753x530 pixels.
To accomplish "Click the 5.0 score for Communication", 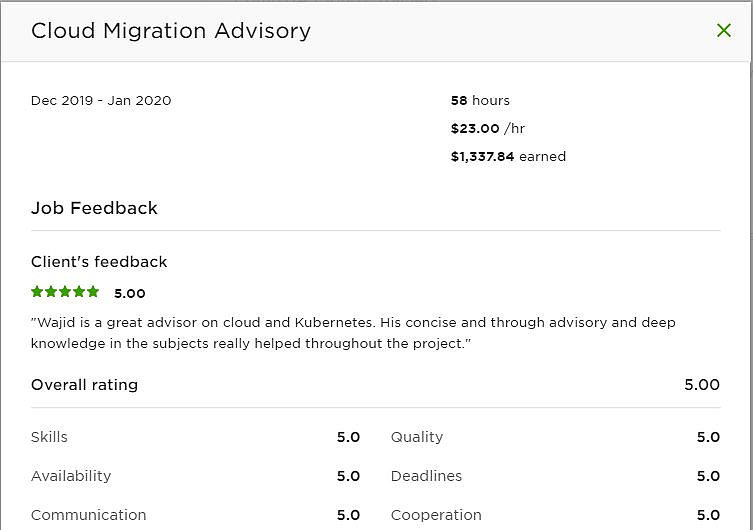I will (348, 515).
